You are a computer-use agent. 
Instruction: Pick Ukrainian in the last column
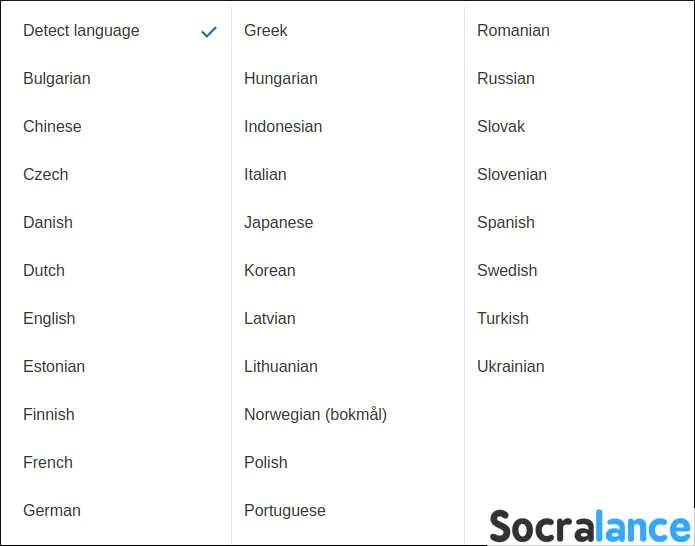511,367
